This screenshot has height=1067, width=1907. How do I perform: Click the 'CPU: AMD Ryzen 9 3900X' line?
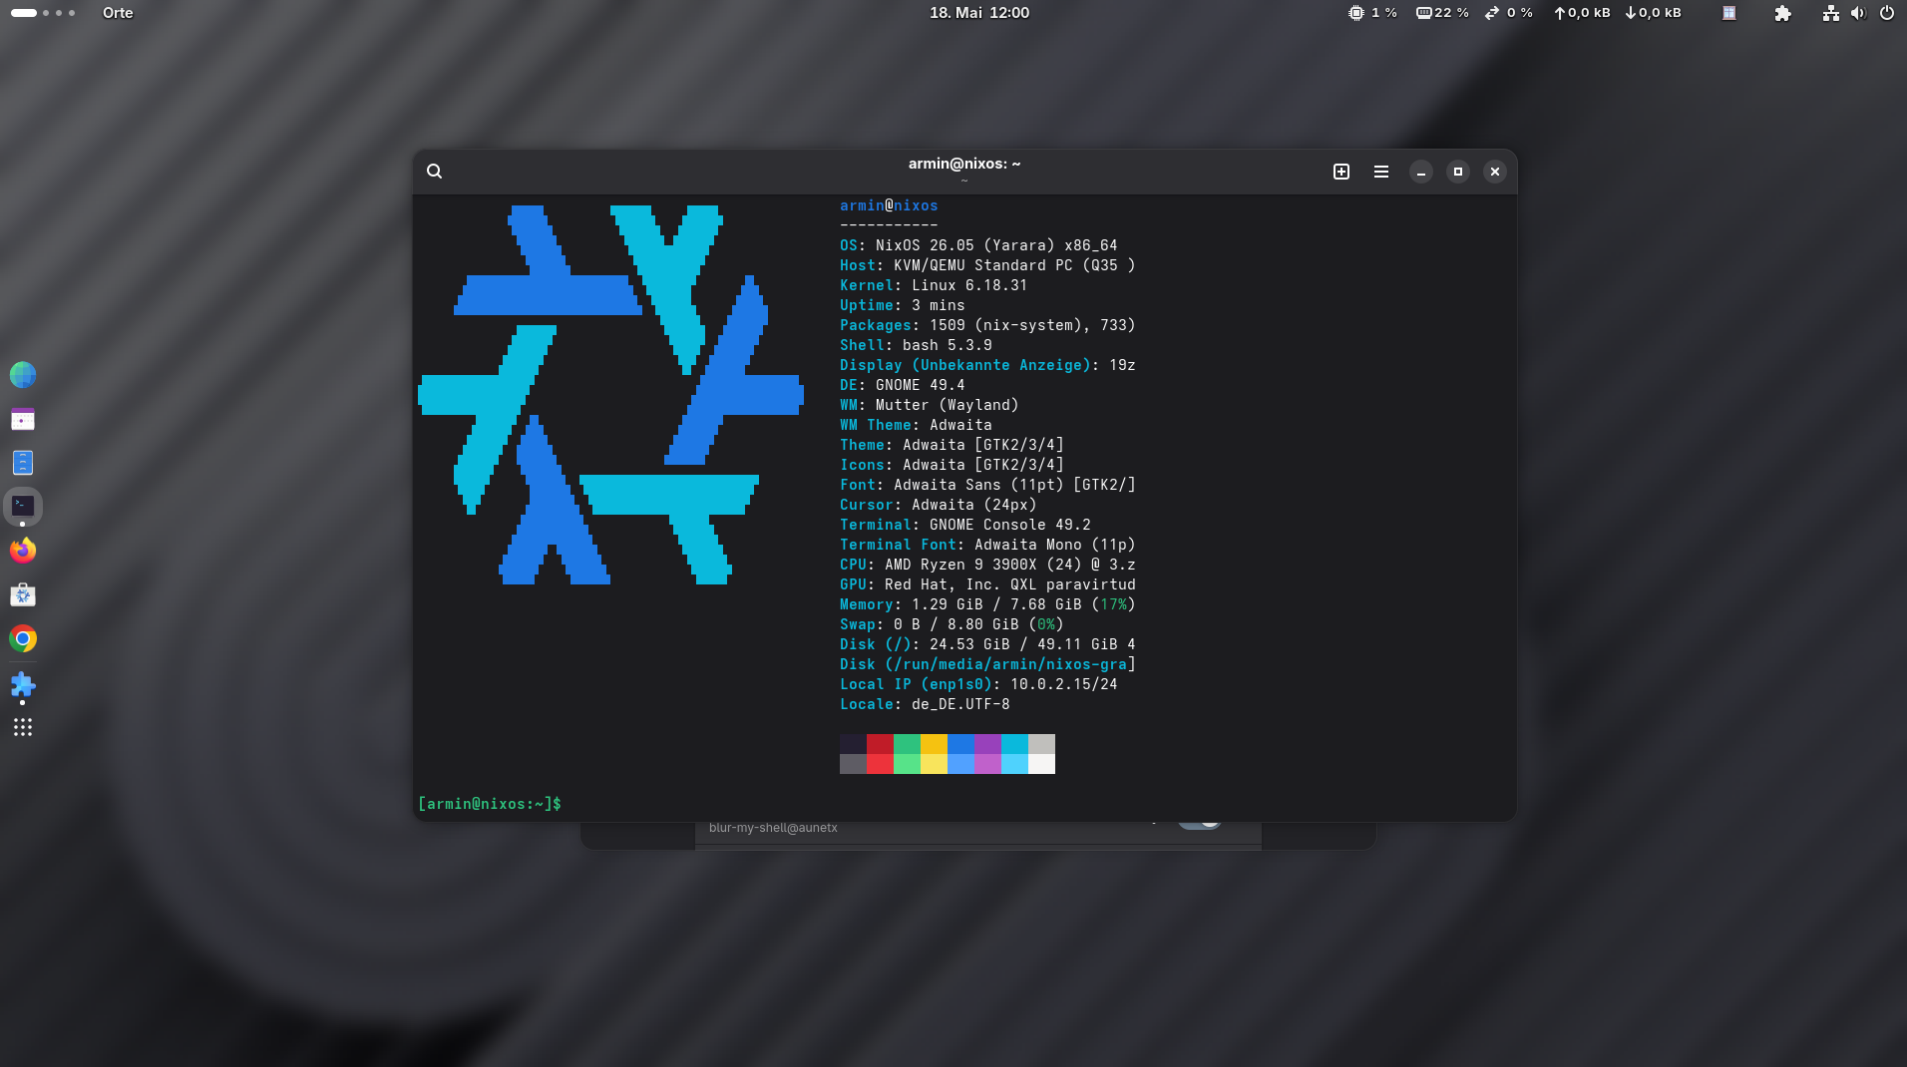tap(988, 566)
